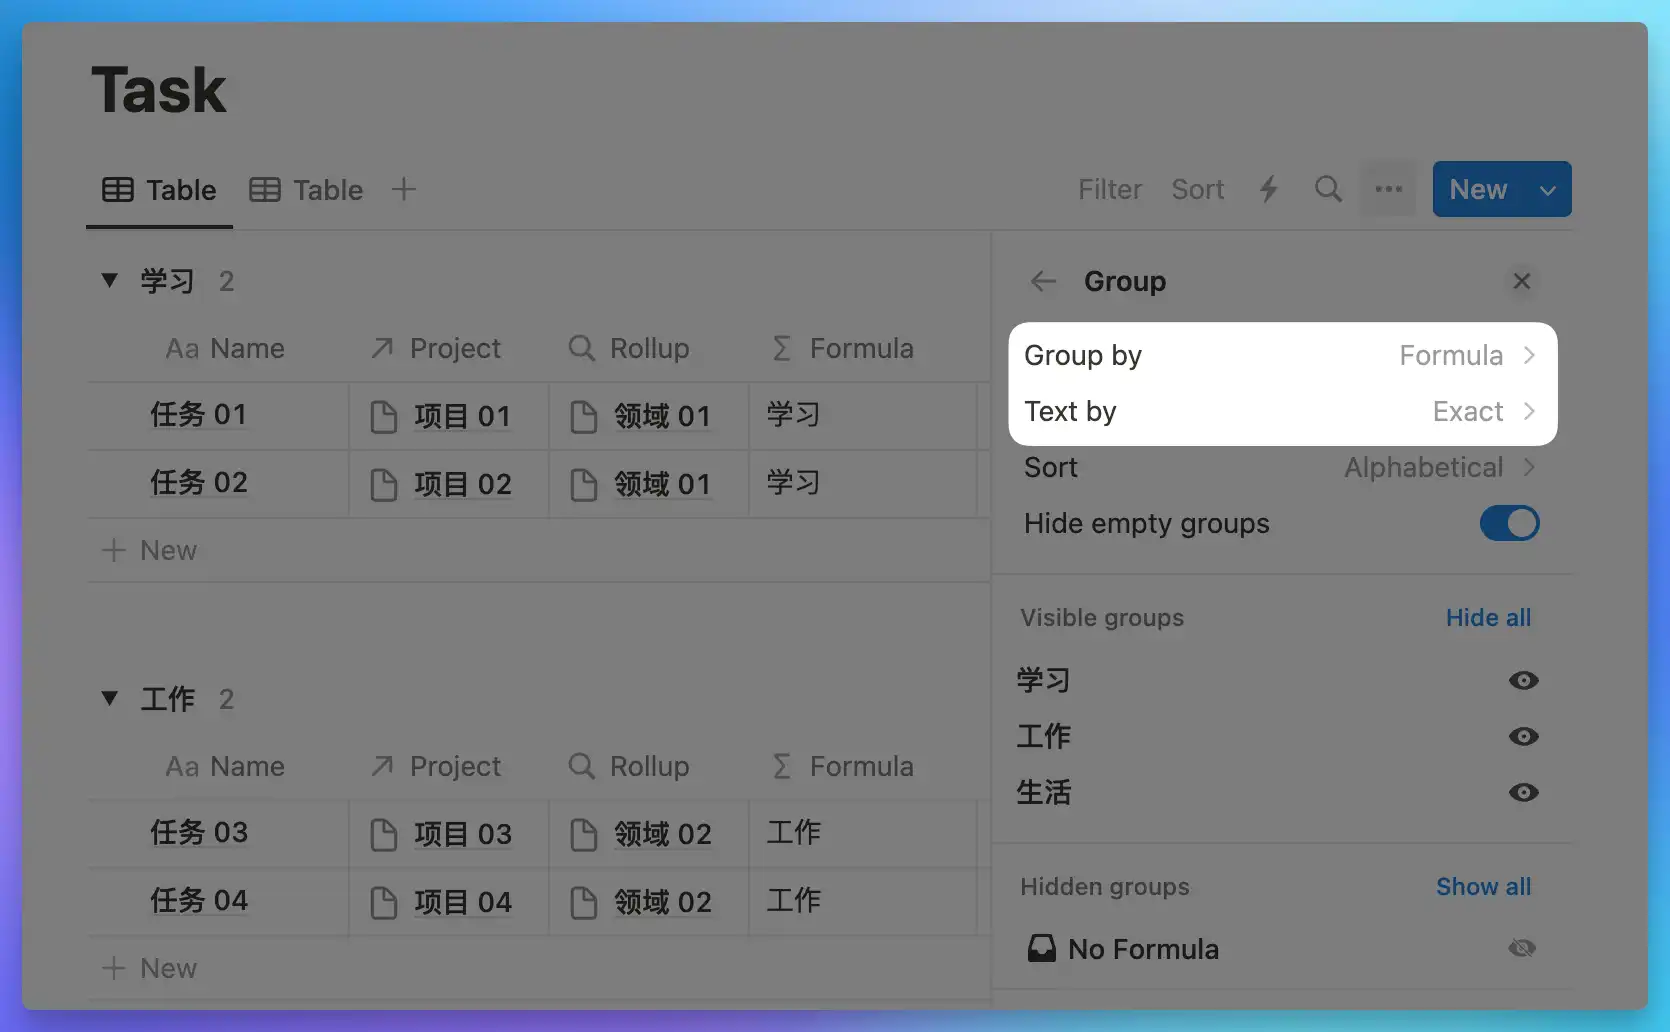The height and width of the screenshot is (1032, 1670).
Task: Open the three-dots view options menu
Action: click(1388, 189)
